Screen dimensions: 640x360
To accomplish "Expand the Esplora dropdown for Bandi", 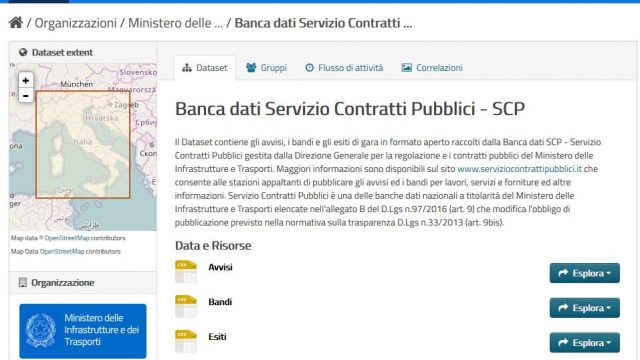I will click(x=584, y=308).
